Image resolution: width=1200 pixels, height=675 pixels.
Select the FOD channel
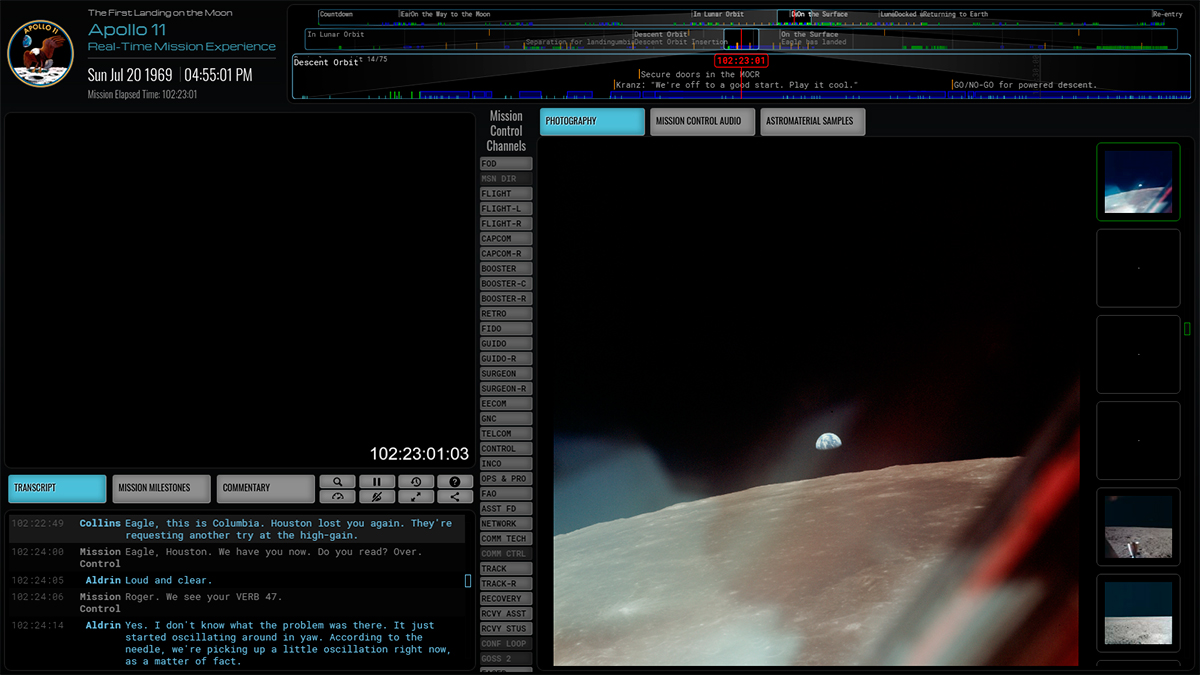(506, 164)
